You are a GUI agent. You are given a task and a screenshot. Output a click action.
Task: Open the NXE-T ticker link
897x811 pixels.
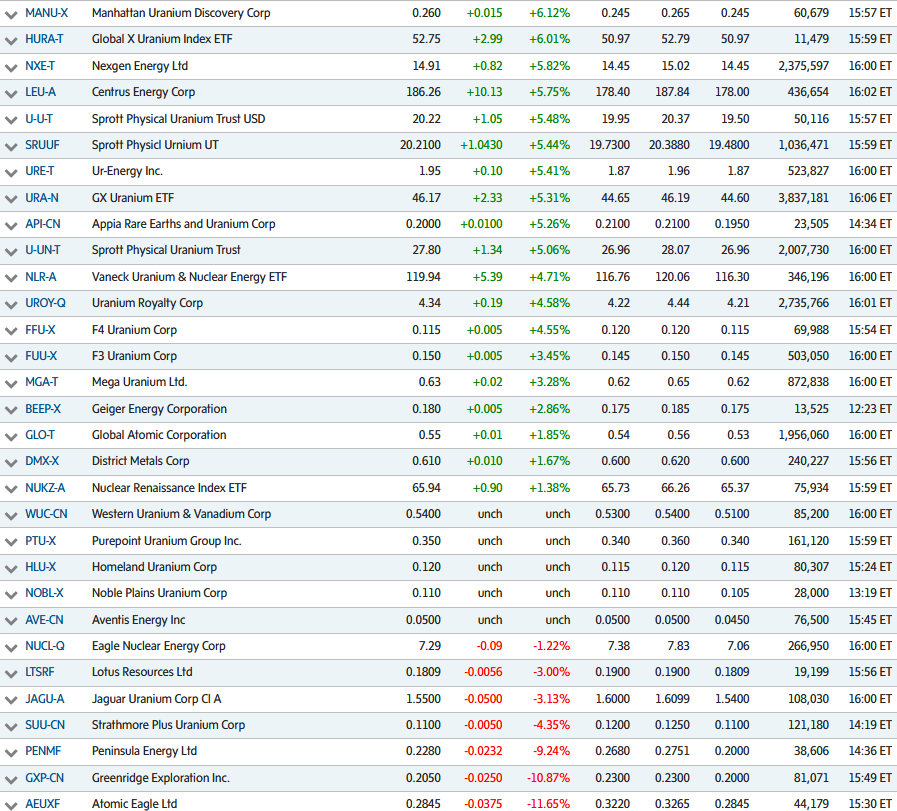40,66
